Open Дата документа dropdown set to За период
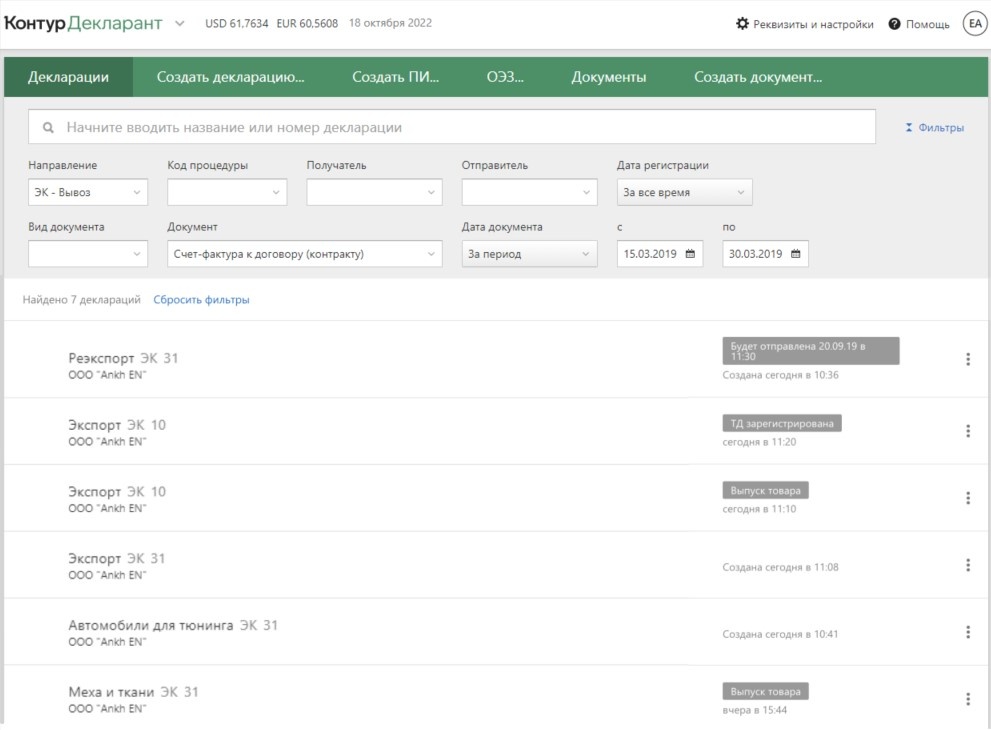 pos(529,253)
